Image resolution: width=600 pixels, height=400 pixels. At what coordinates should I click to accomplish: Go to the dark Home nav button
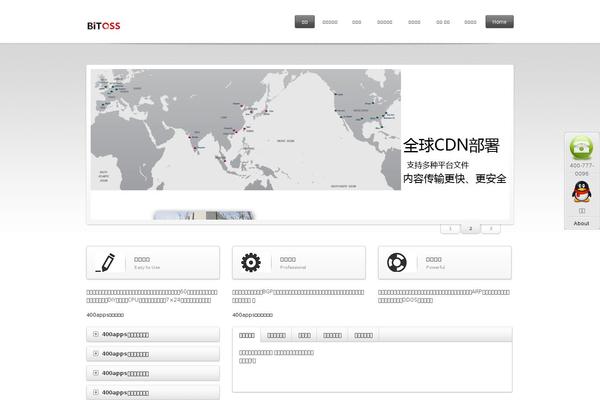pos(499,22)
